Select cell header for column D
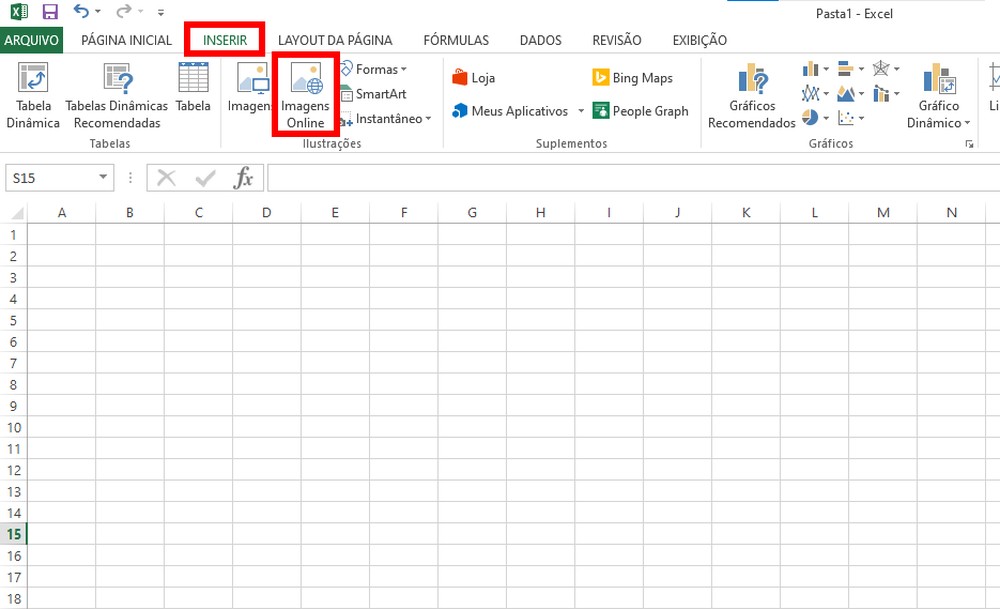 266,212
